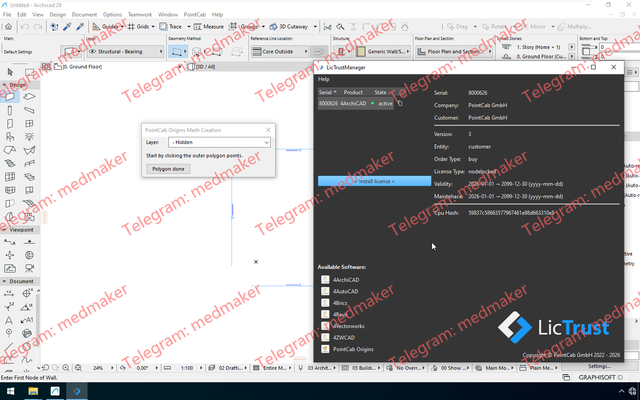Toggle visibility eye of Structural - Bearing layer
Screen dimensions: 640x400
pyautogui.click(x=92, y=51)
